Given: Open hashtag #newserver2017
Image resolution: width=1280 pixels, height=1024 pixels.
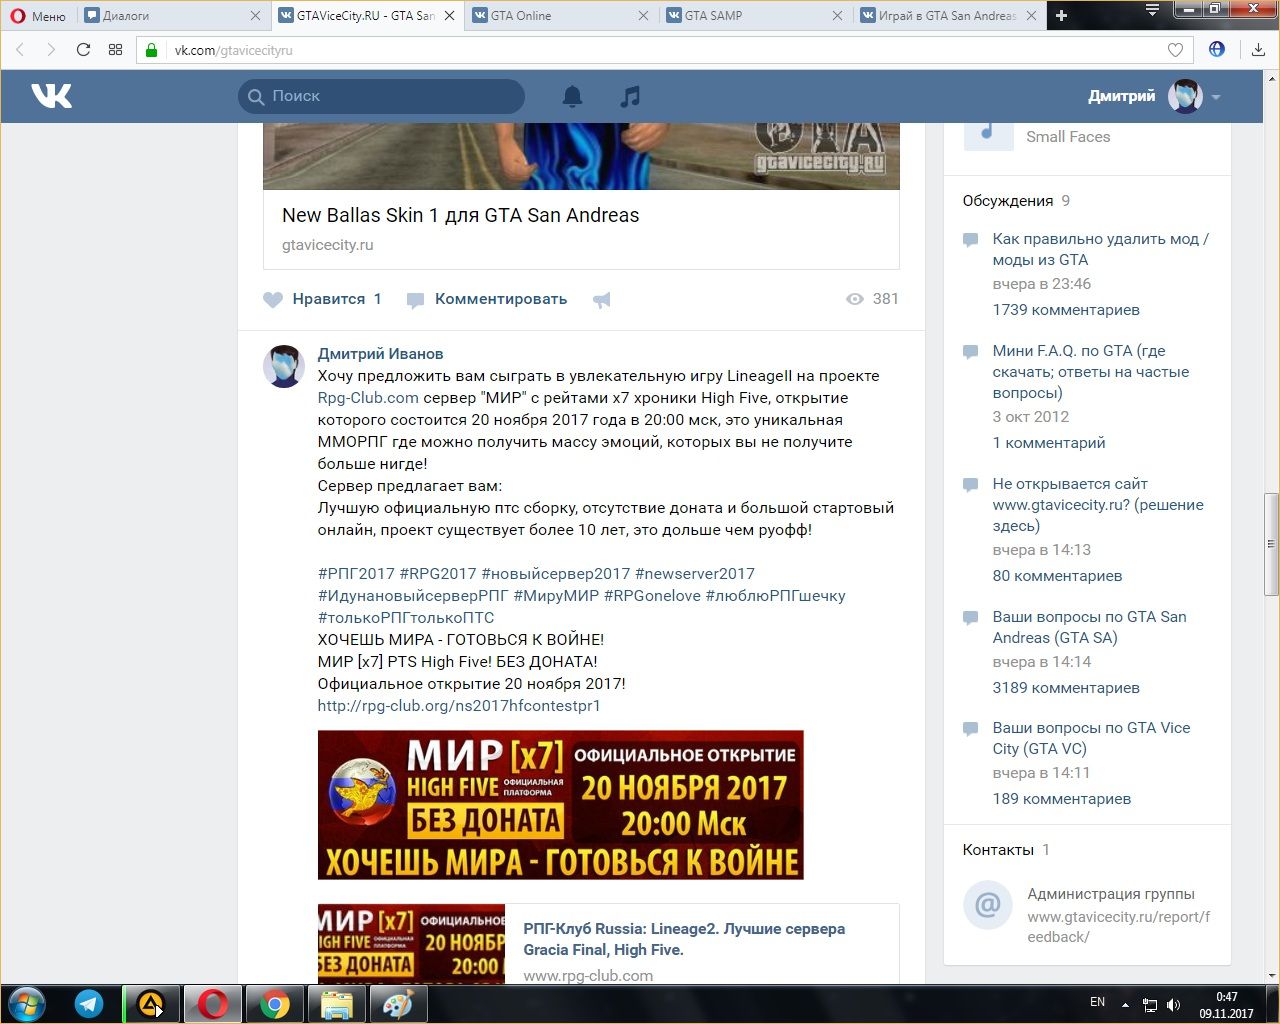Looking at the screenshot, I should pos(695,574).
